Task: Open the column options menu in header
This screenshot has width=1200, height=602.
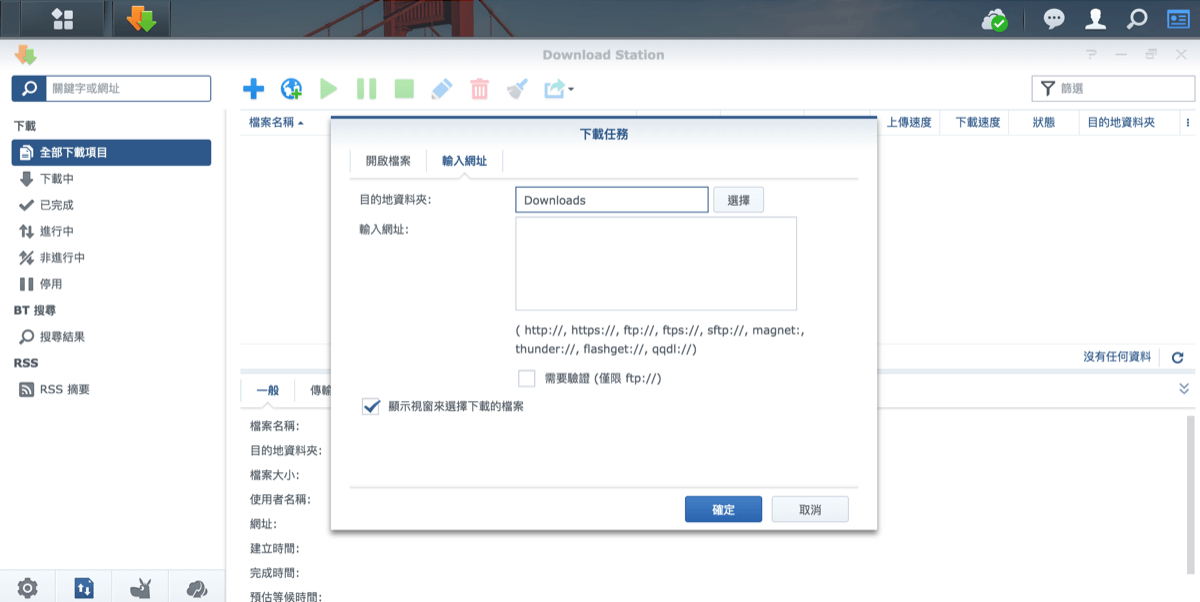Action: click(x=1187, y=122)
